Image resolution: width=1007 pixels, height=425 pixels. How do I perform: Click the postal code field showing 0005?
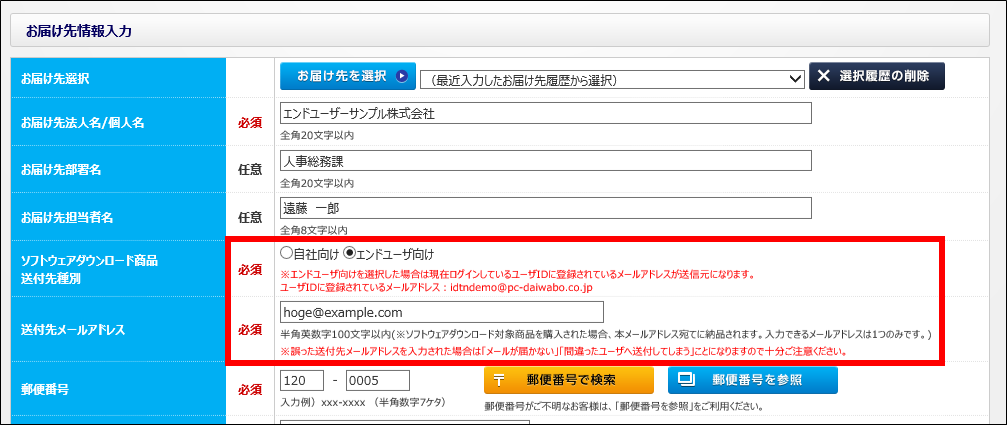point(377,381)
